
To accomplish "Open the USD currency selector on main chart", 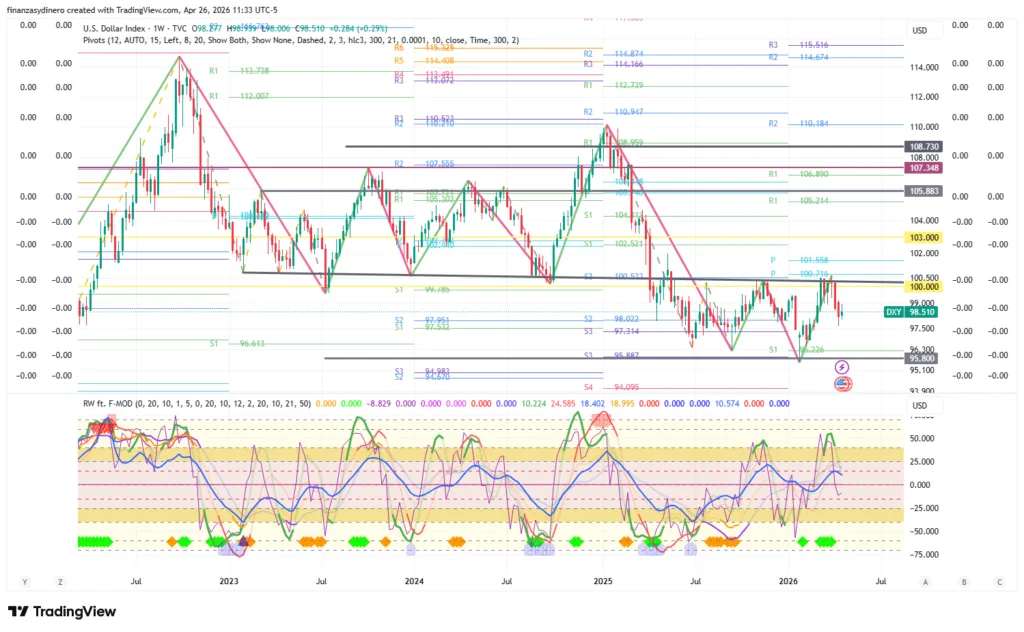I will [920, 30].
